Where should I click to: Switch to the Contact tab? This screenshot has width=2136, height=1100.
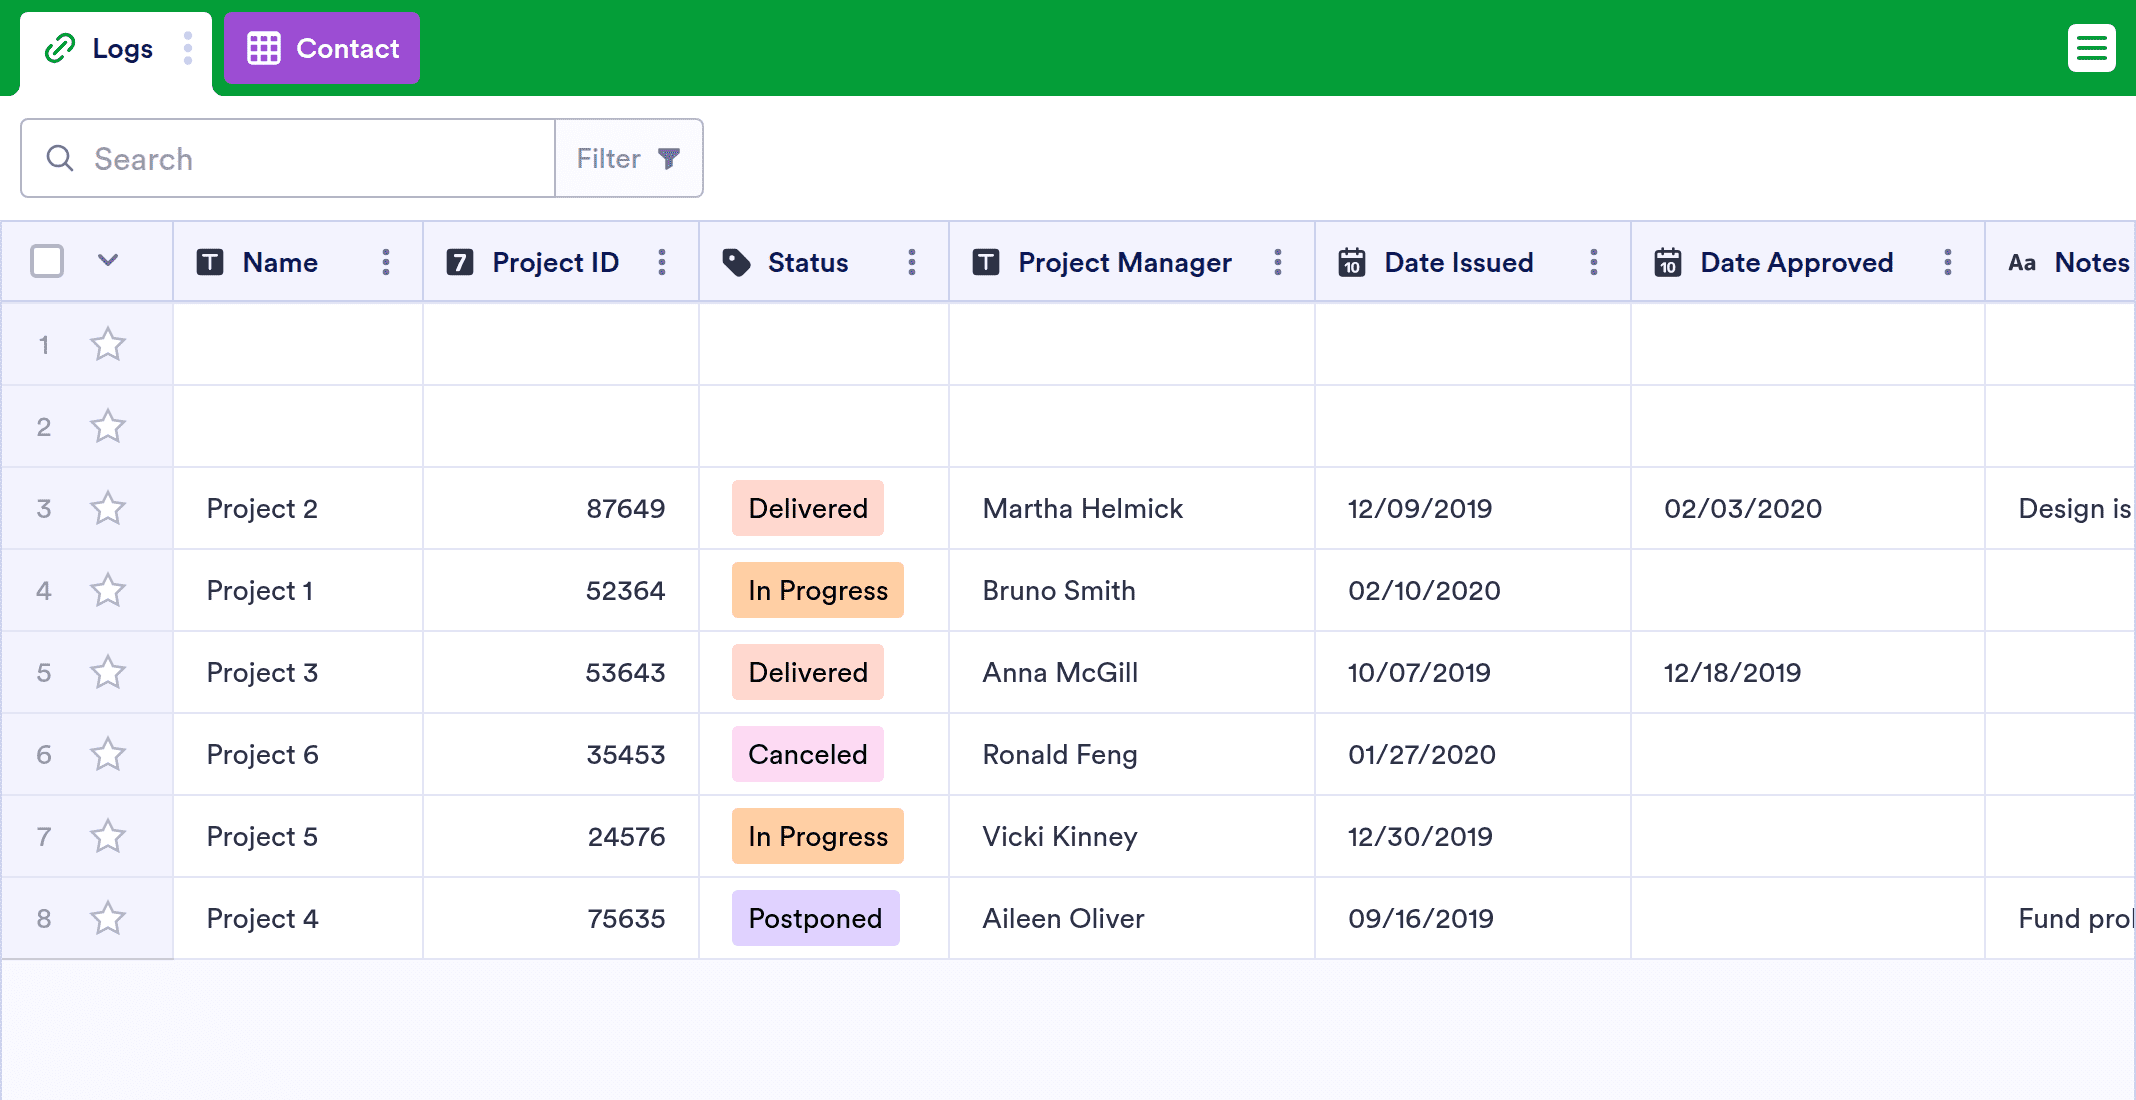click(322, 48)
